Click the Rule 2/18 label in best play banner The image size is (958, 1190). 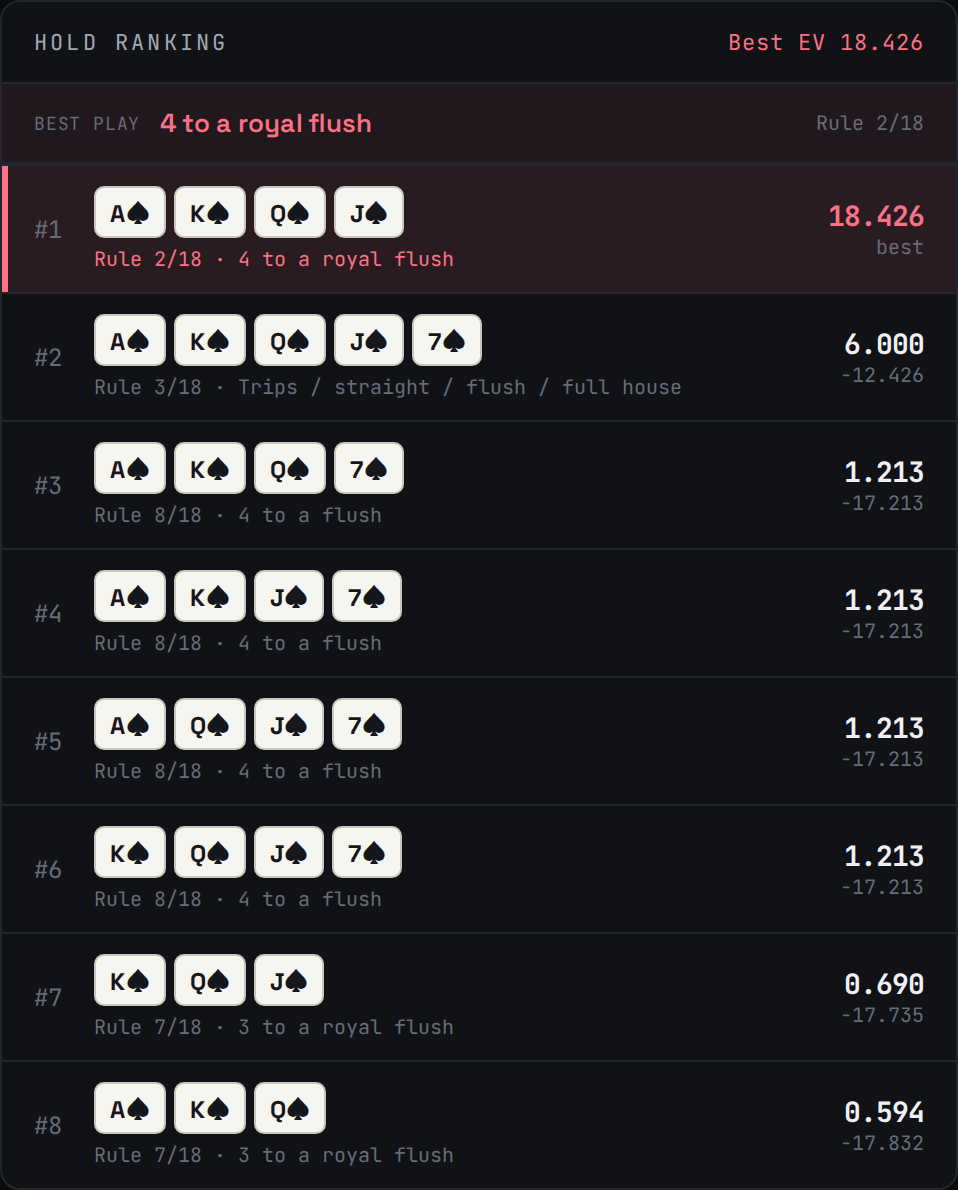[869, 123]
